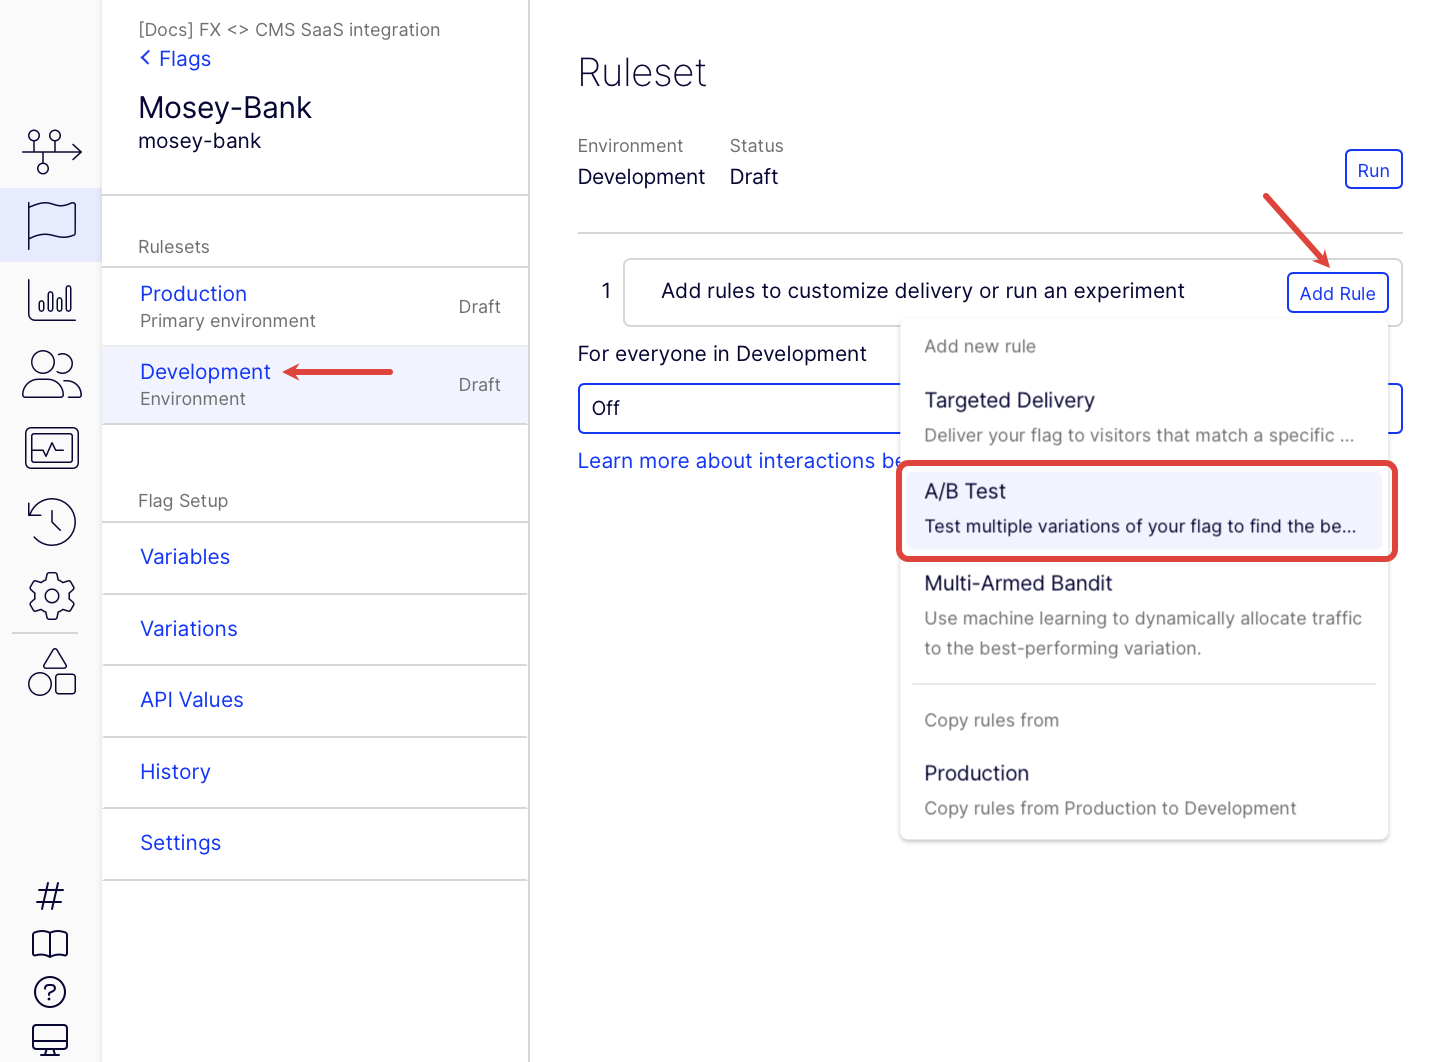The width and height of the screenshot is (1438, 1062).
Task: Click the Mosey-Bank flag title
Action: pyautogui.click(x=225, y=108)
